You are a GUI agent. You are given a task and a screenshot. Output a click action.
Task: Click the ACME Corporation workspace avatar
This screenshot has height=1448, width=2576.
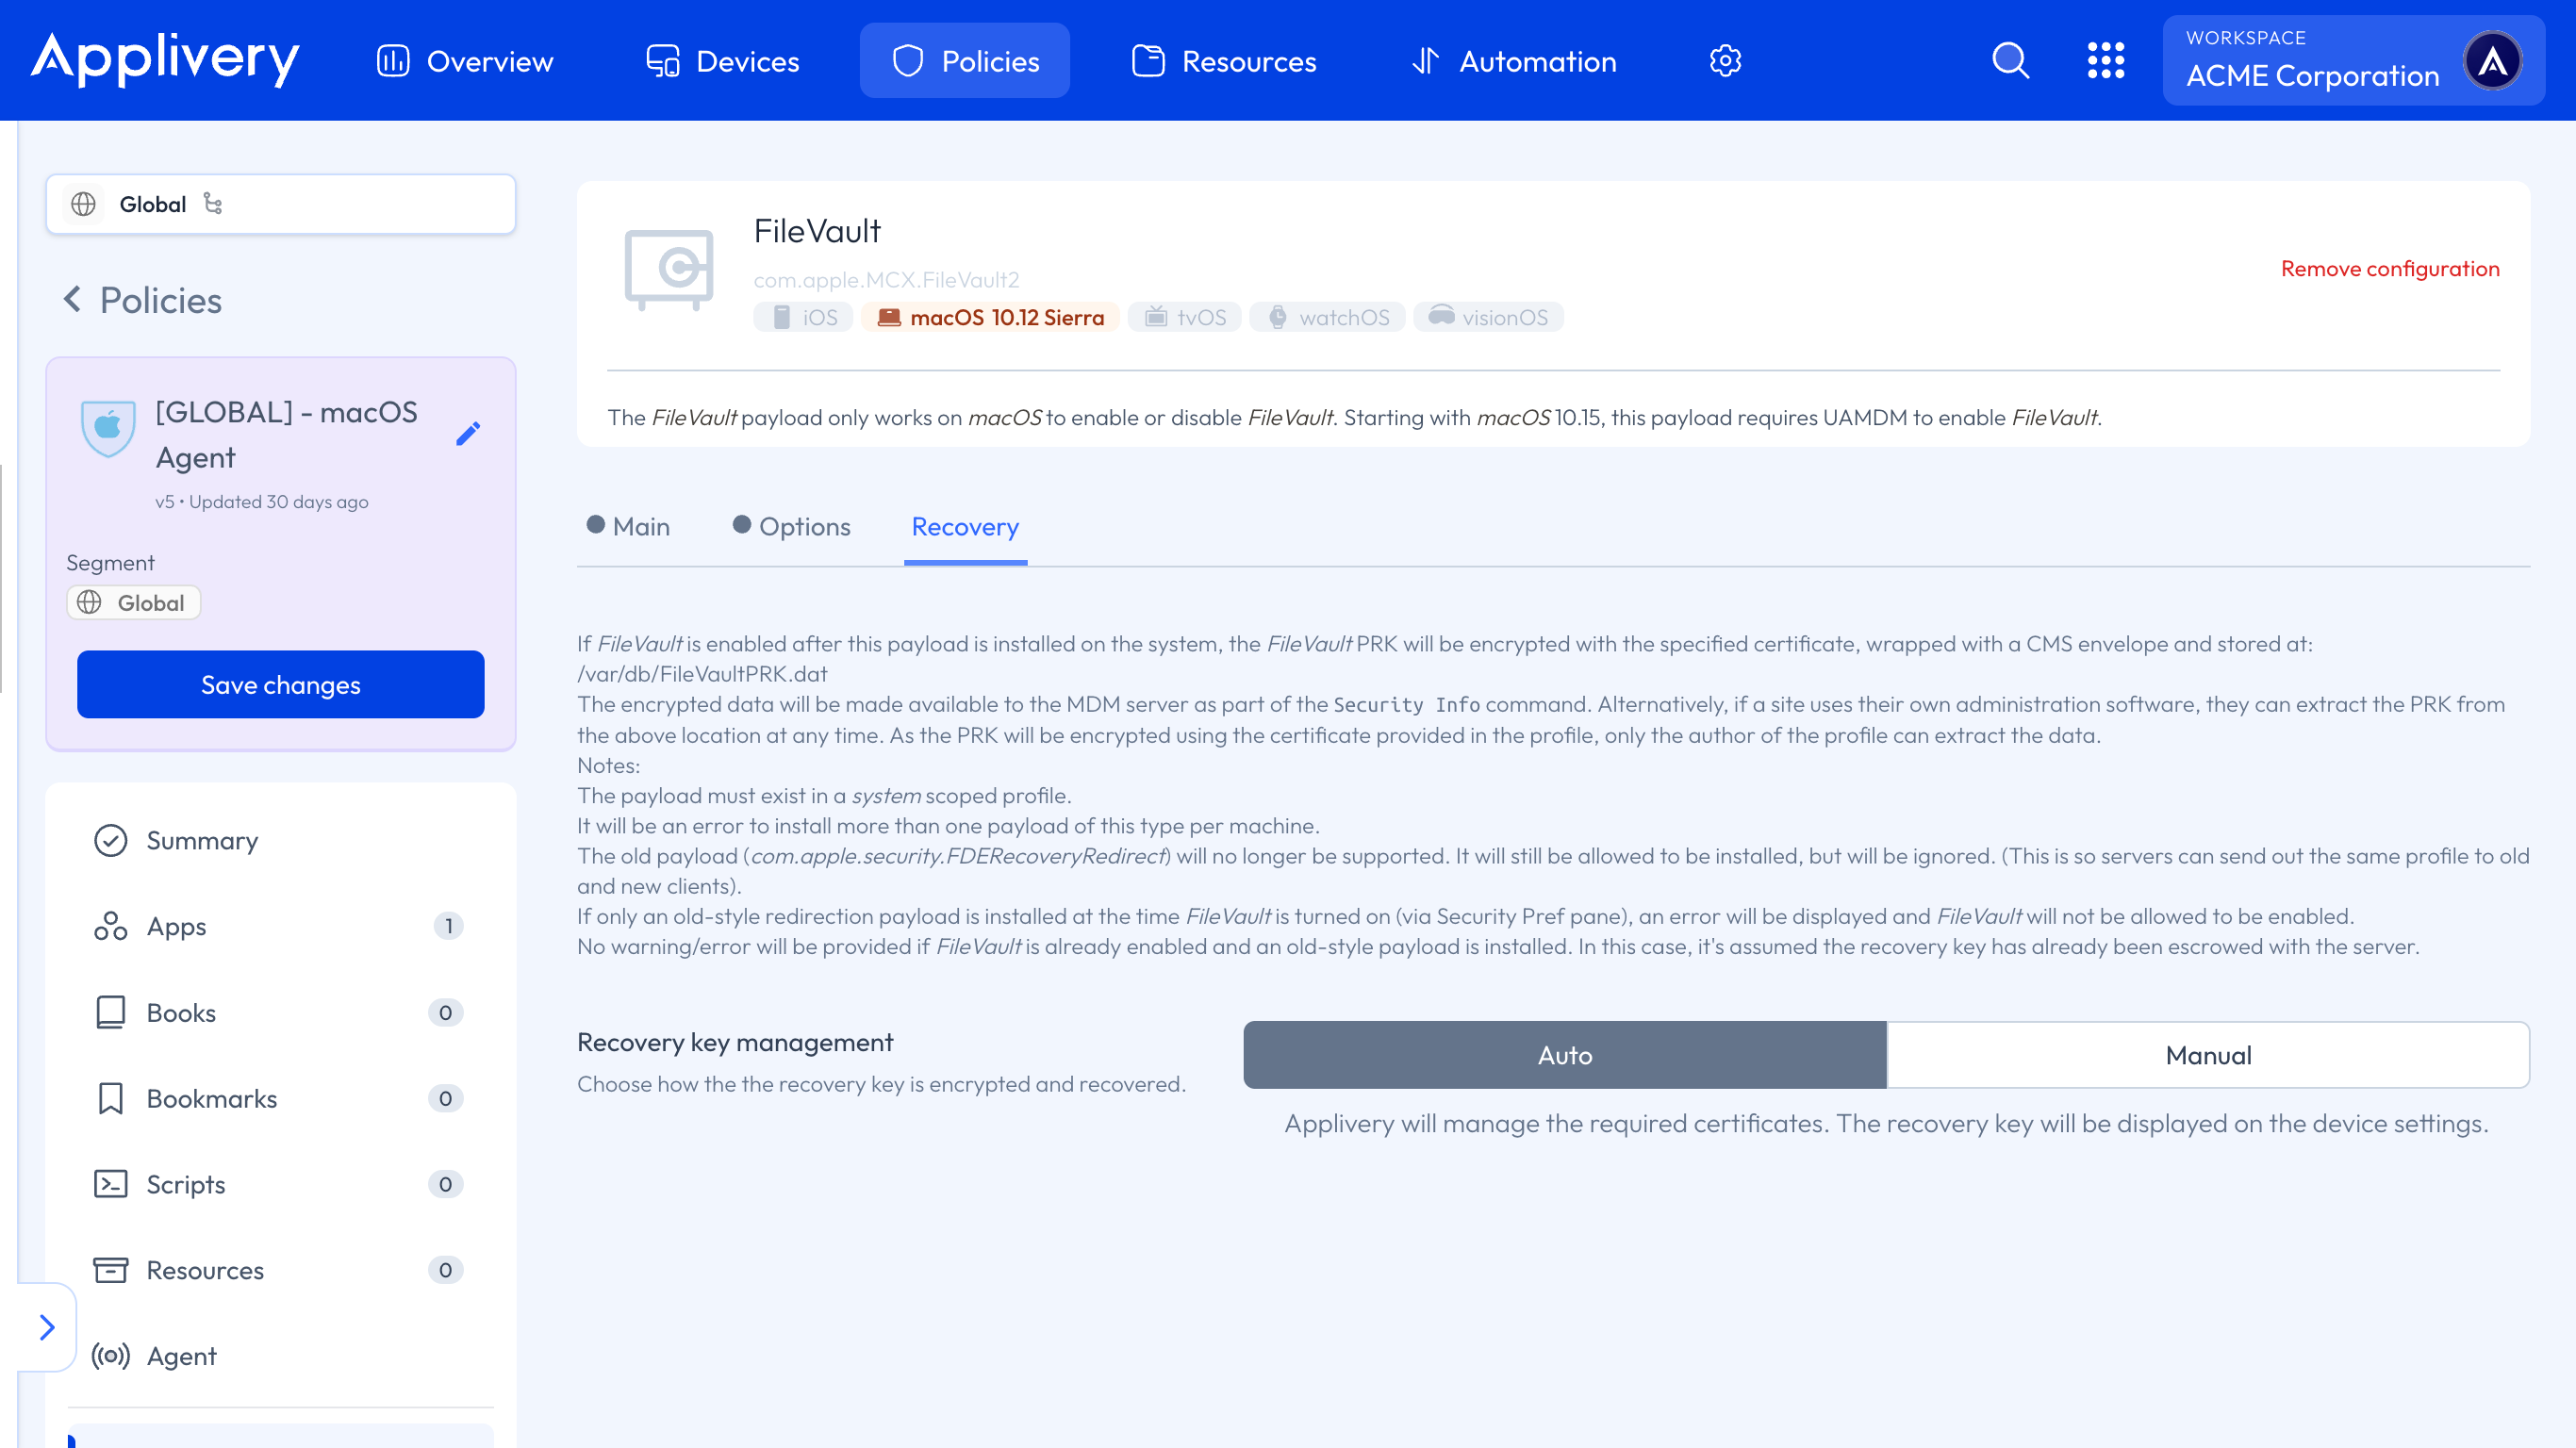tap(2493, 61)
